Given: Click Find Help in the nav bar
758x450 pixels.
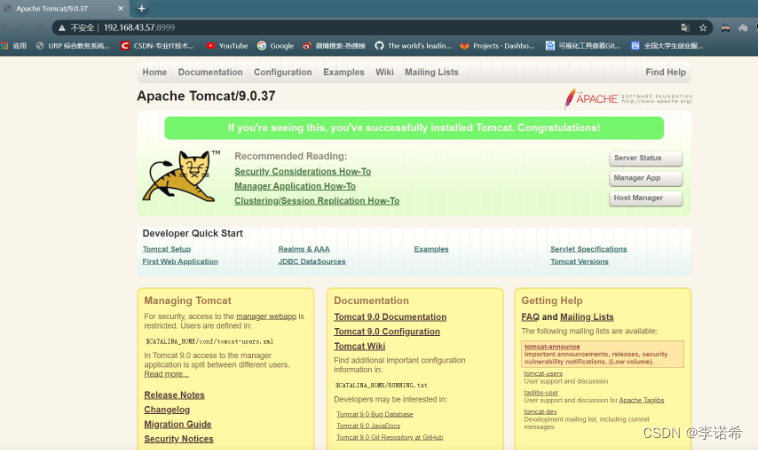Looking at the screenshot, I should tap(666, 72).
